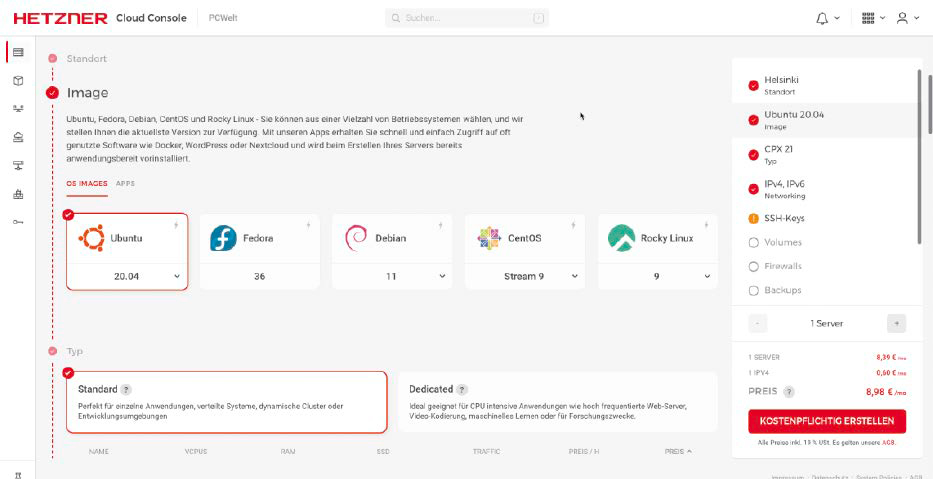This screenshot has height=479, width=933.
Task: Click the lightning icon on Fedora card
Action: 308,225
